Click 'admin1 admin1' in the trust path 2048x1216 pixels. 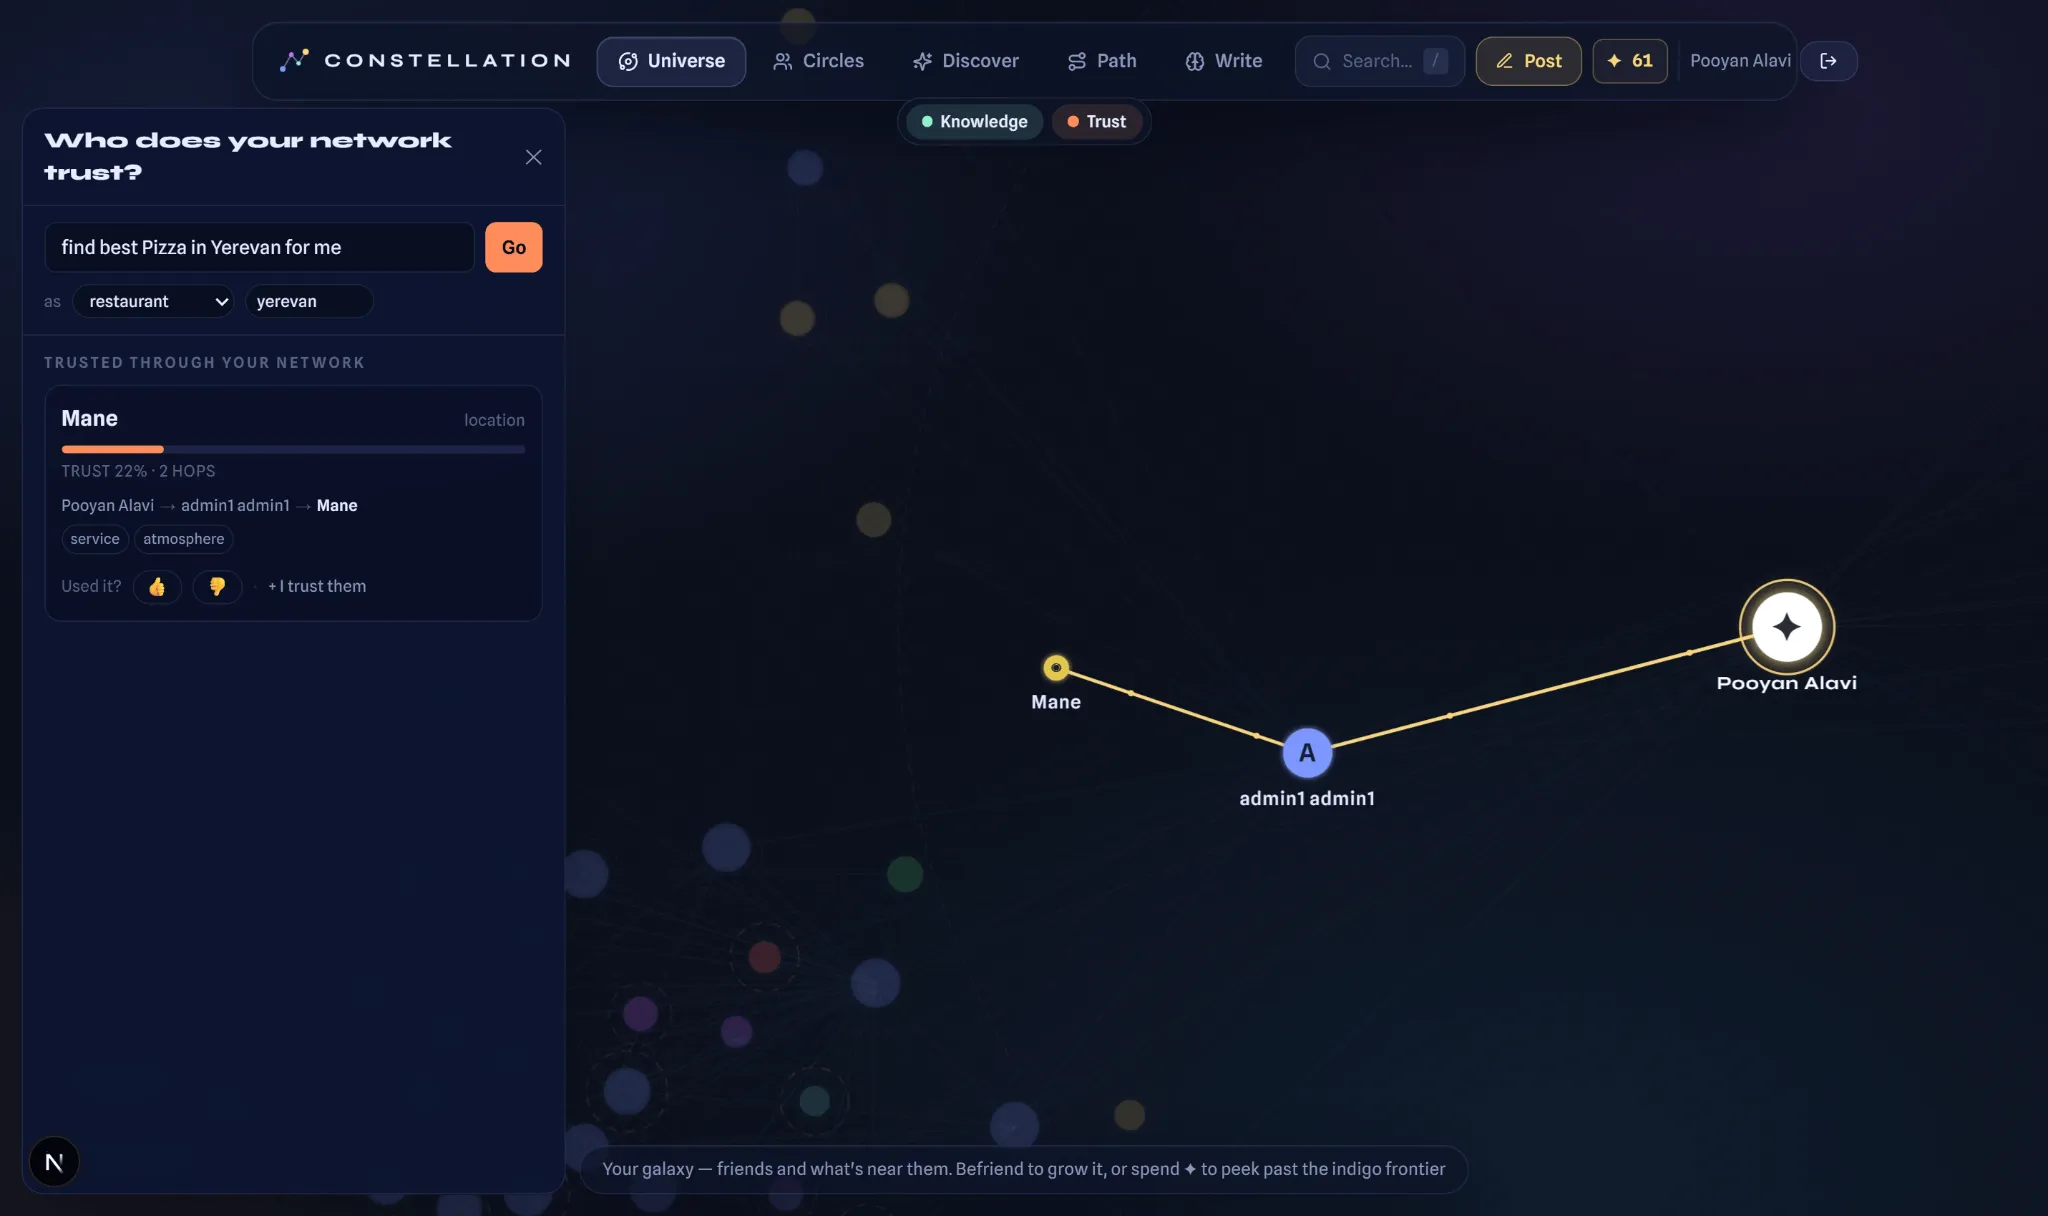[235, 506]
